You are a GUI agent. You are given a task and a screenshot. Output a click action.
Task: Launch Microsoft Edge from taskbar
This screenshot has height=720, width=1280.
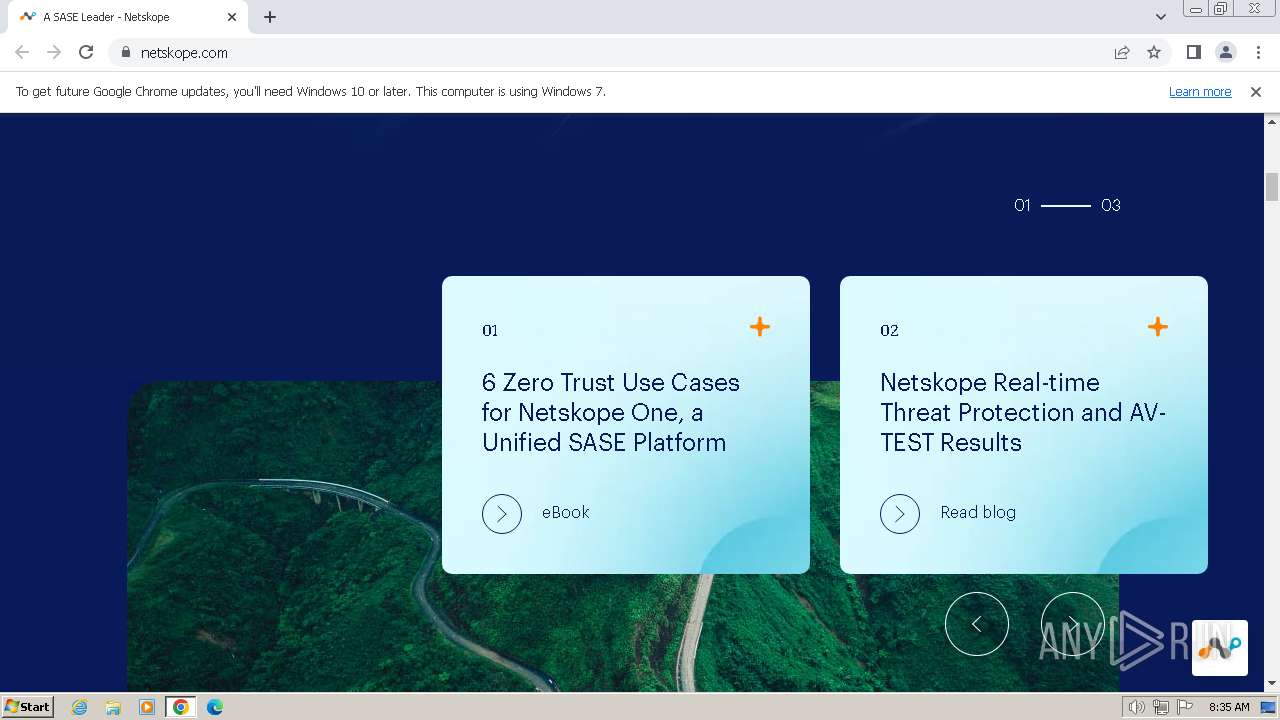point(215,707)
